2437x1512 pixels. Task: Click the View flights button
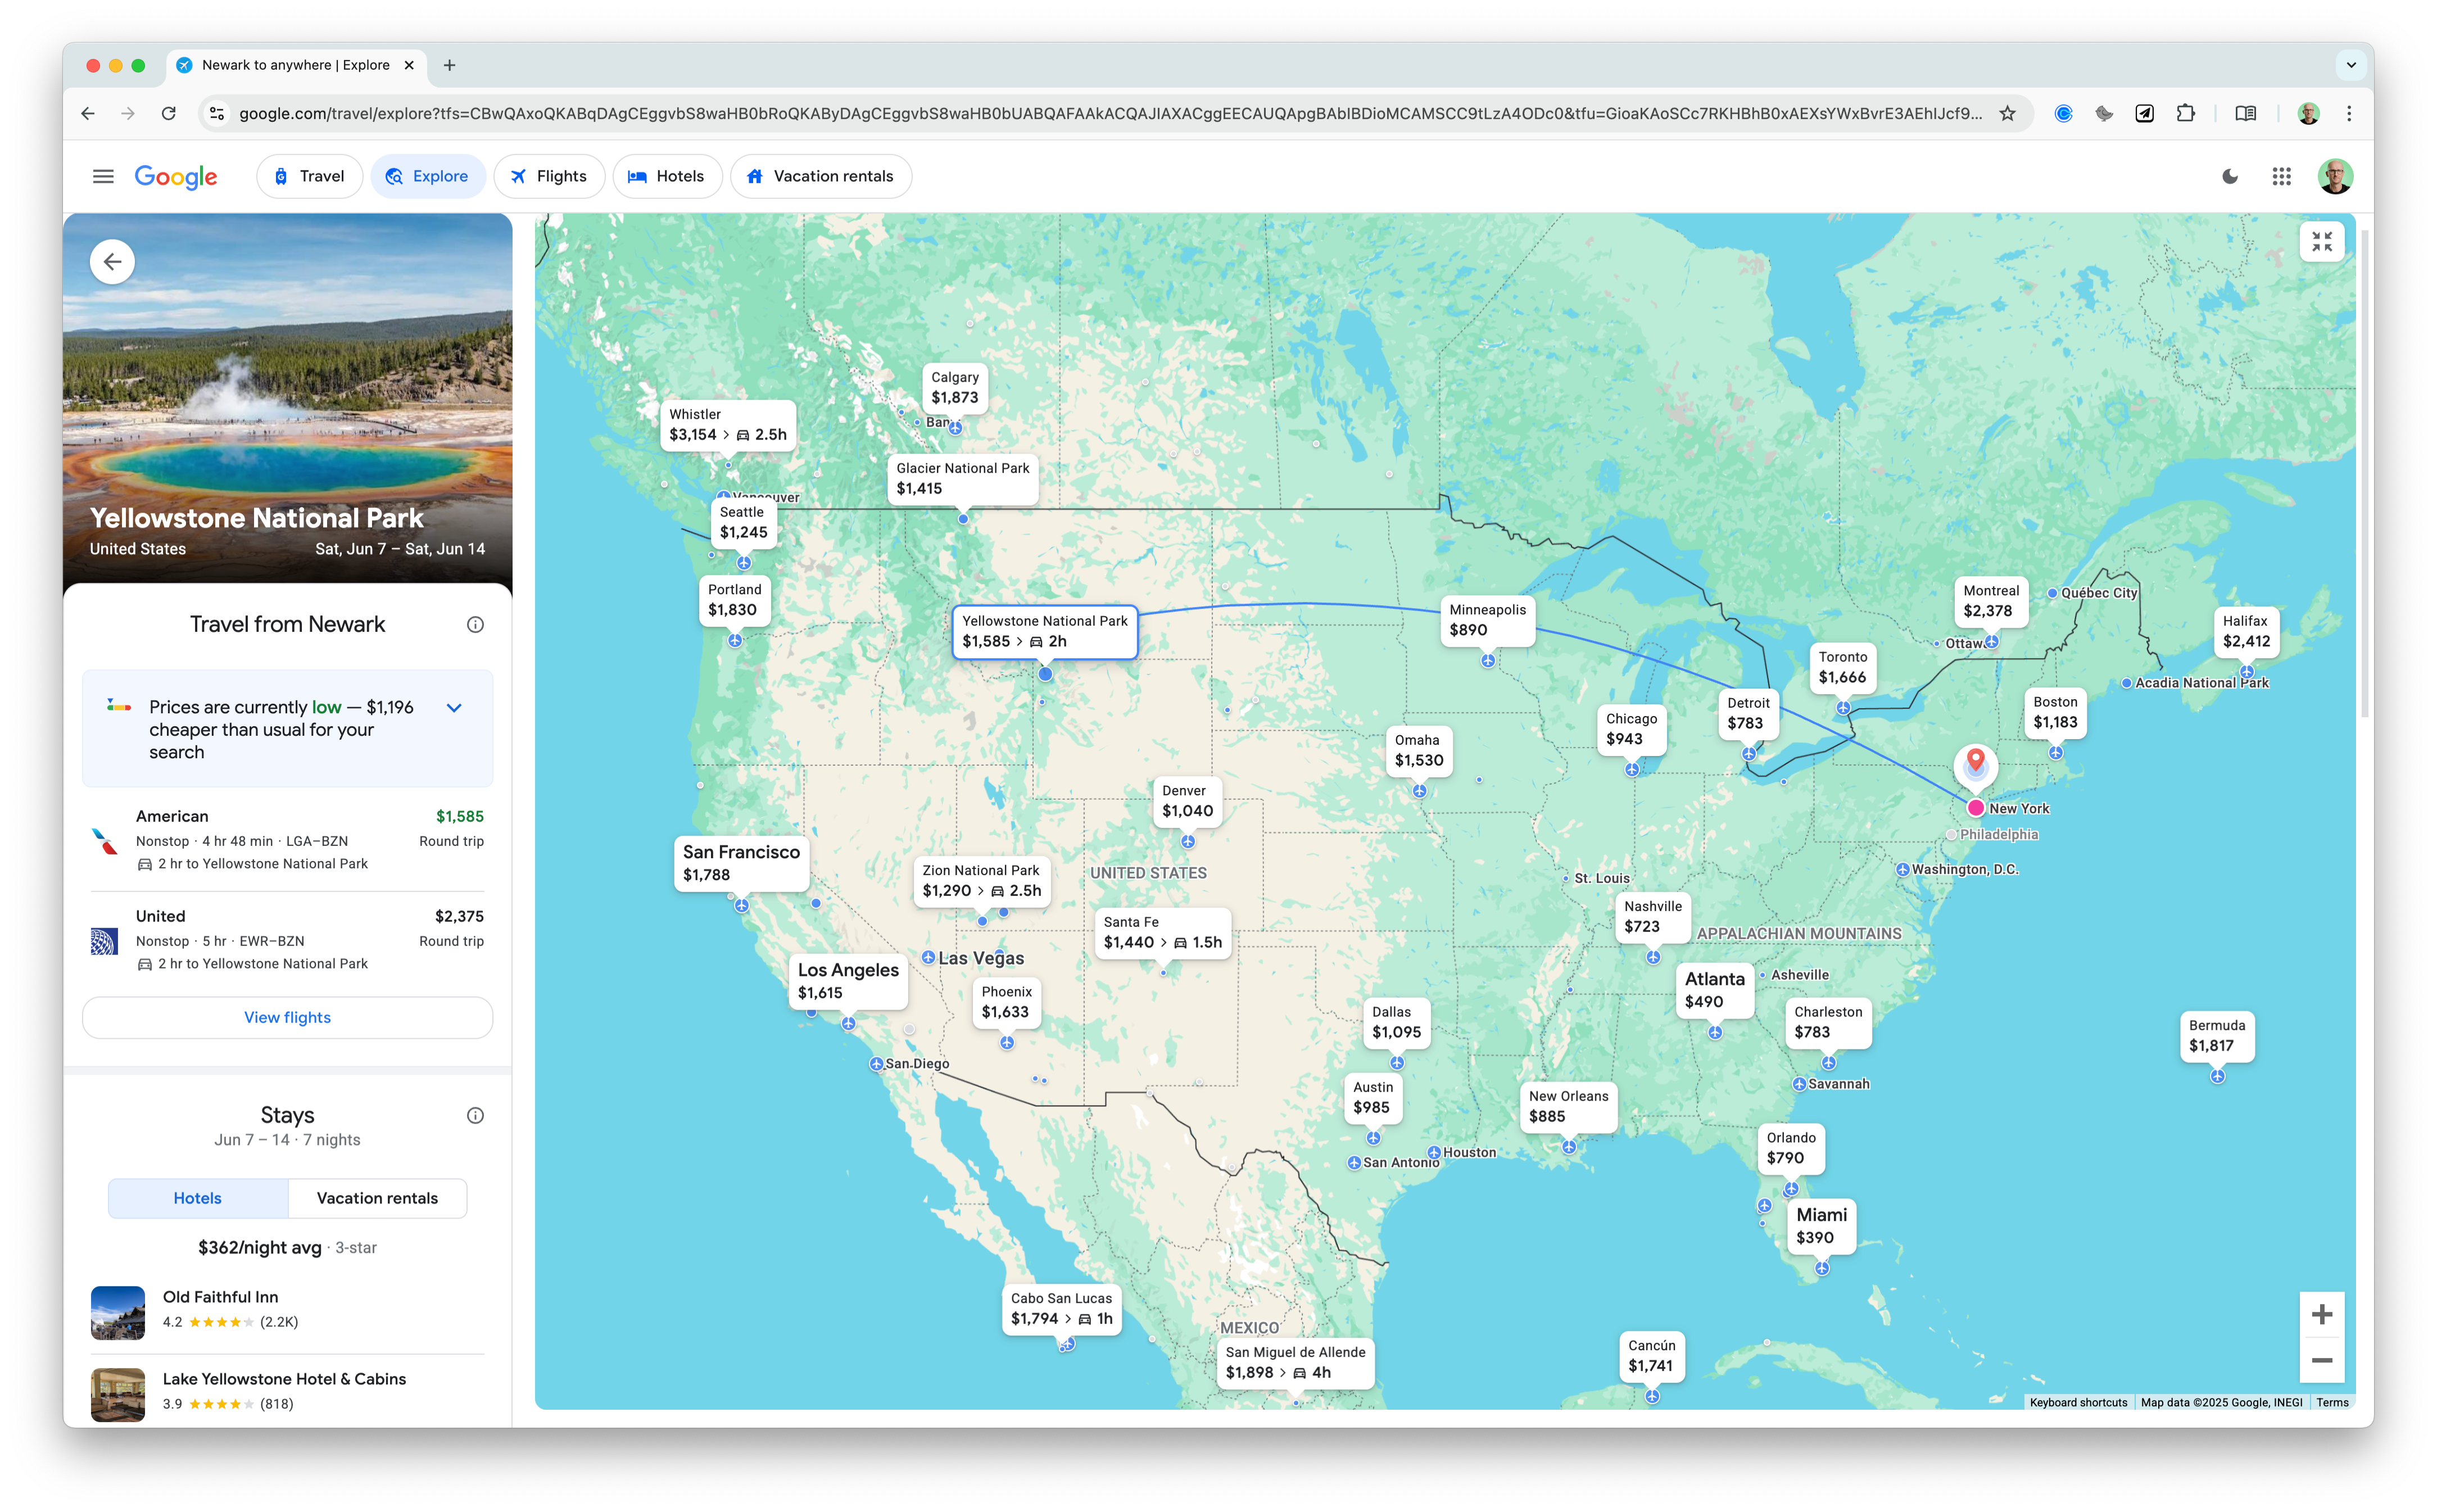click(x=287, y=1017)
